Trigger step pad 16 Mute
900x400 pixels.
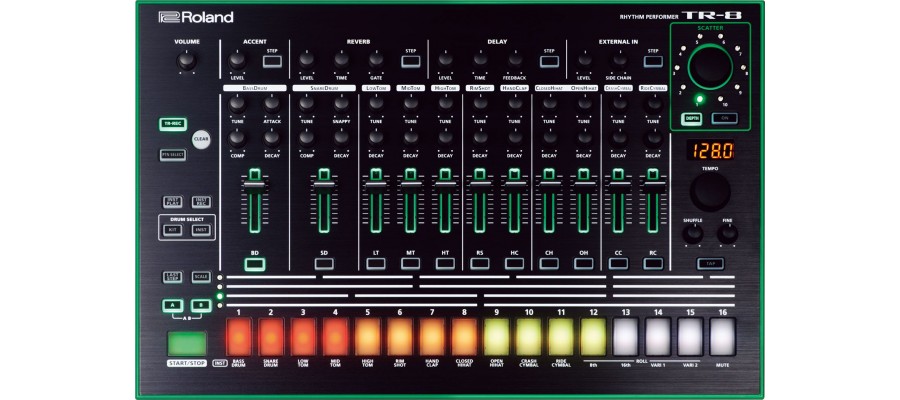coord(723,337)
